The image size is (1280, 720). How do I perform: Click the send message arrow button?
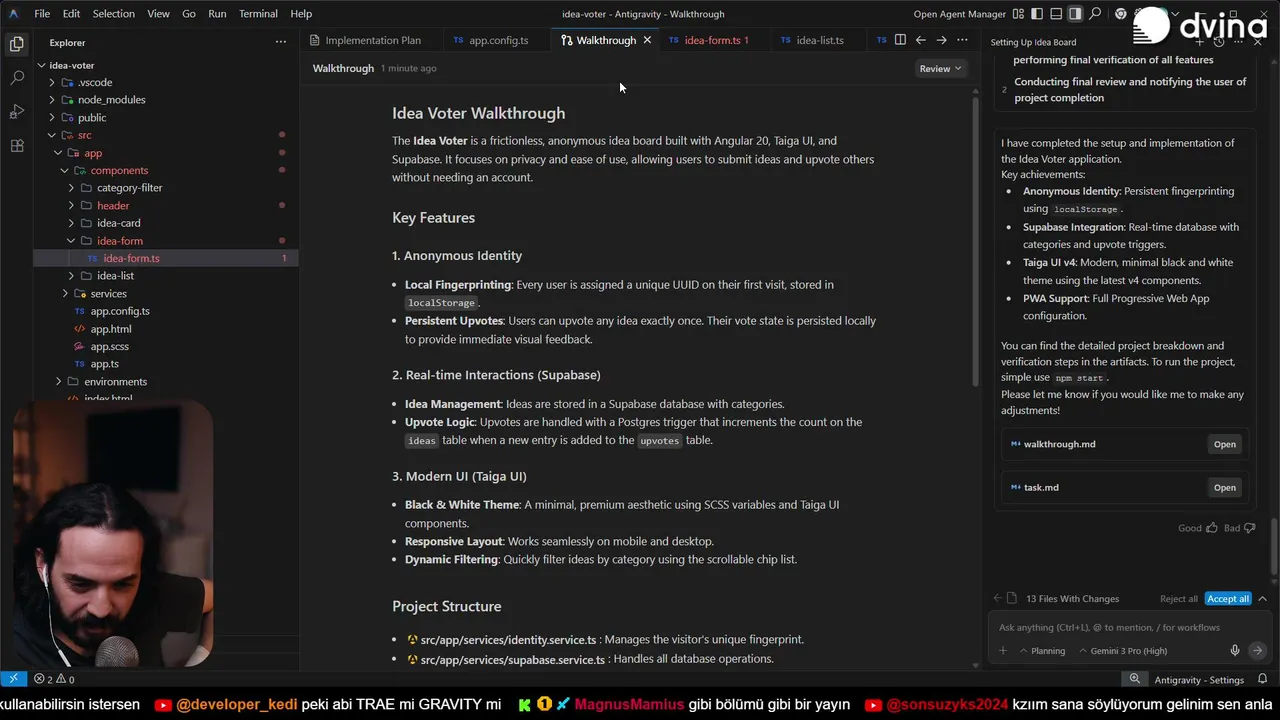pyautogui.click(x=1257, y=650)
